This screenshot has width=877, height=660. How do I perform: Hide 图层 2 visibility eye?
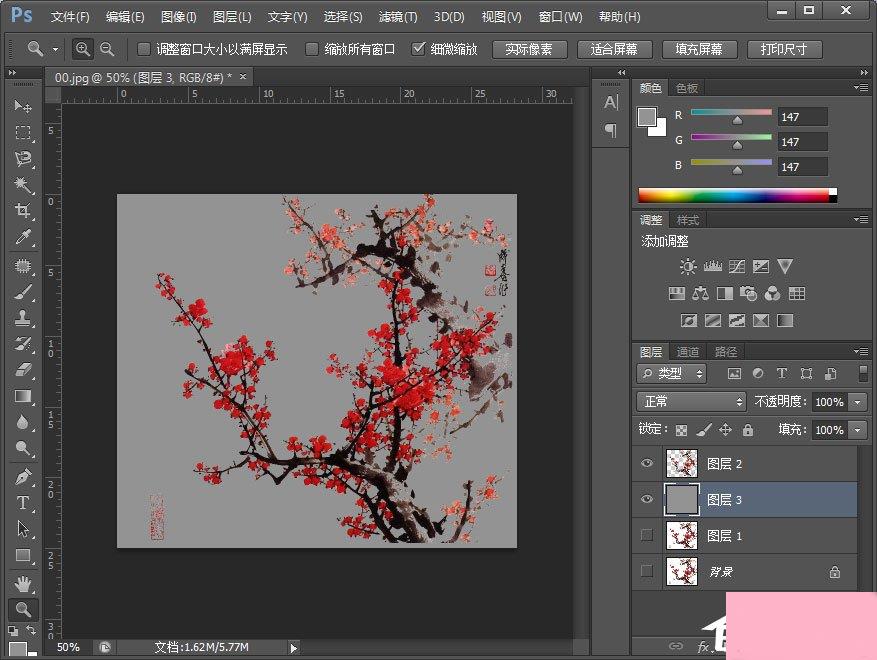[x=647, y=463]
